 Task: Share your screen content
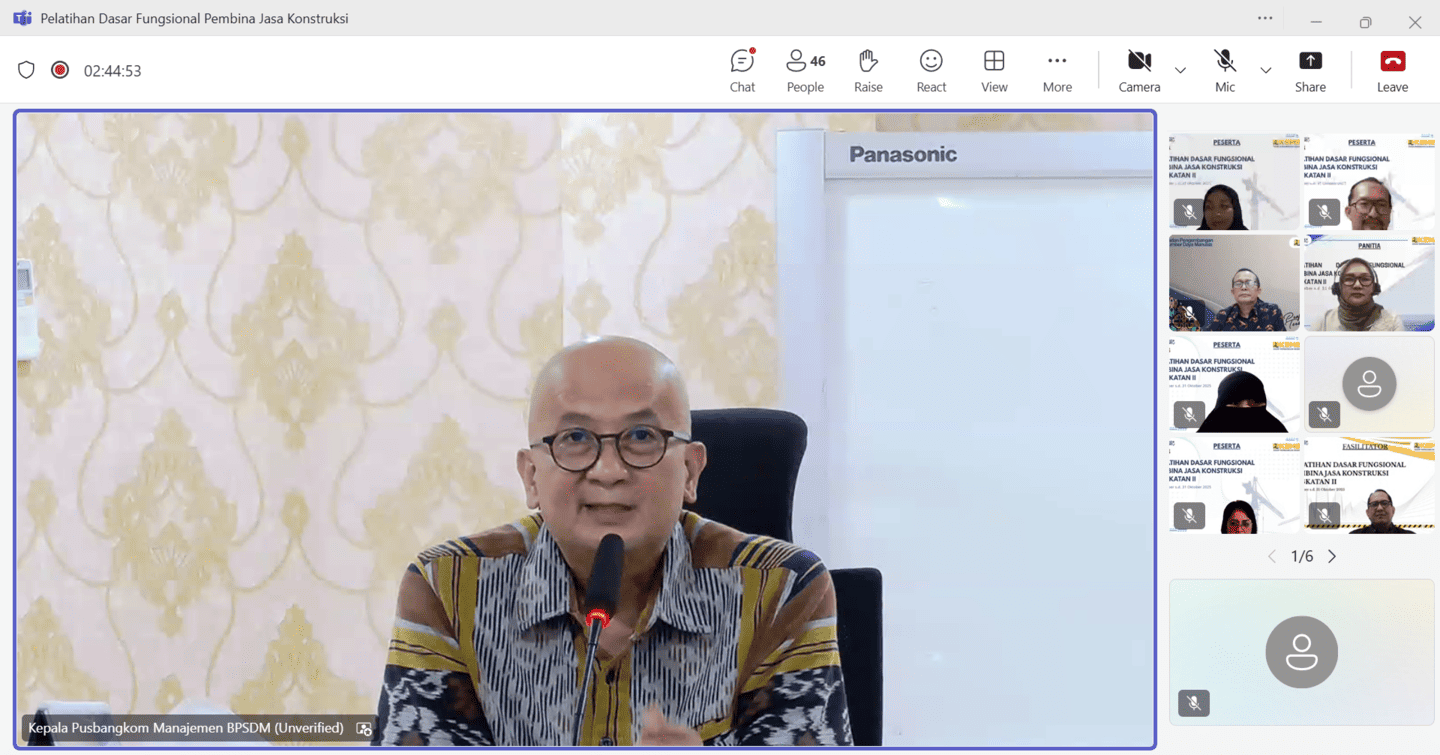pyautogui.click(x=1310, y=71)
